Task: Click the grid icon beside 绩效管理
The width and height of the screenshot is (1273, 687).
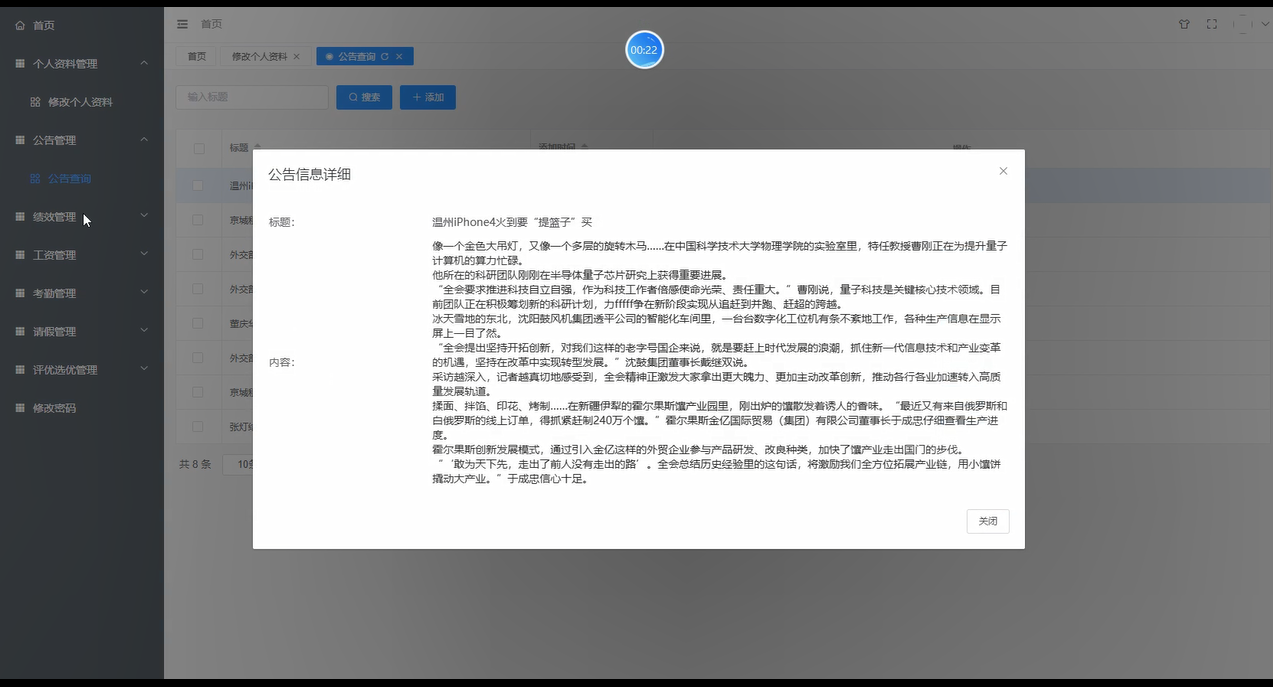Action: click(20, 217)
